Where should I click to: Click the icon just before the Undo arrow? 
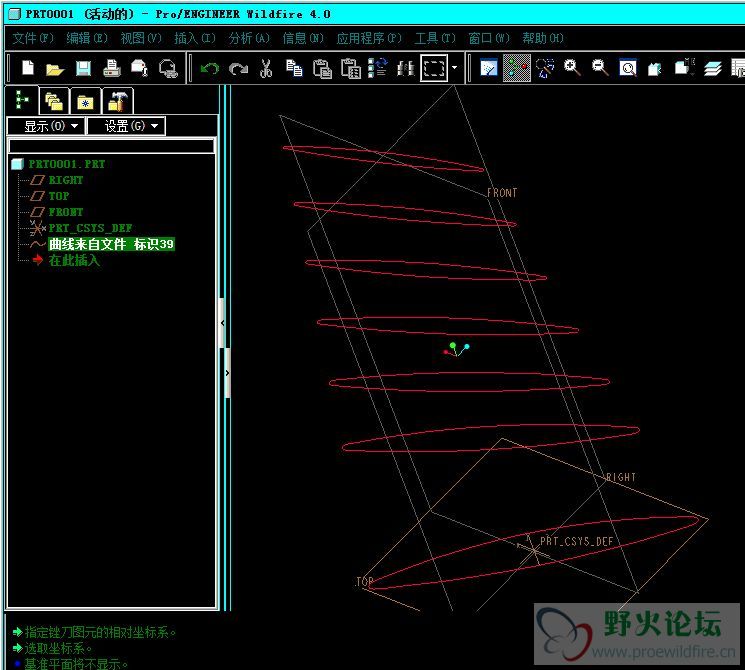pos(168,68)
